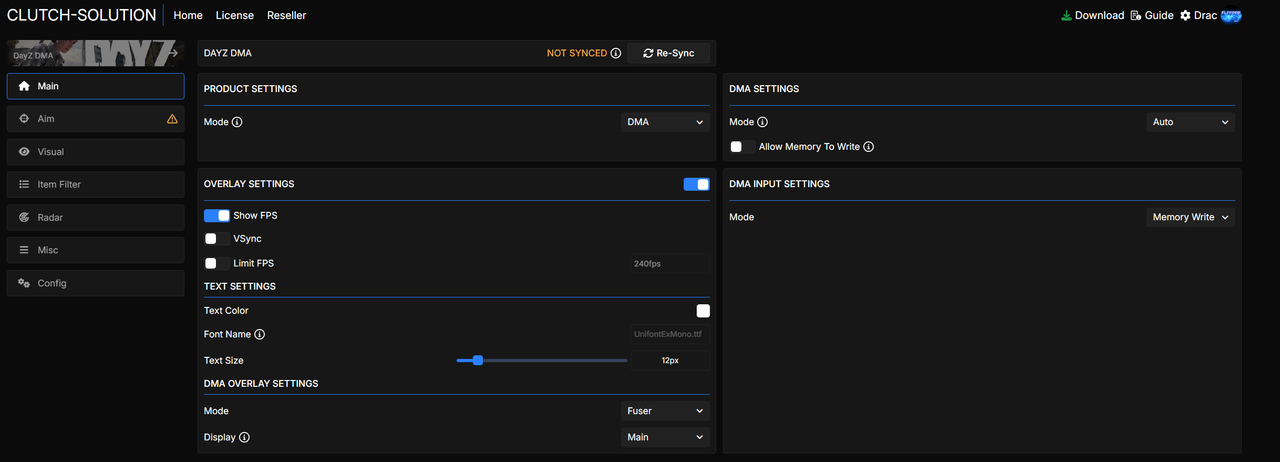Click the info icon next to NOT SYNCED
Image resolution: width=1280 pixels, height=462 pixels.
[x=616, y=53]
